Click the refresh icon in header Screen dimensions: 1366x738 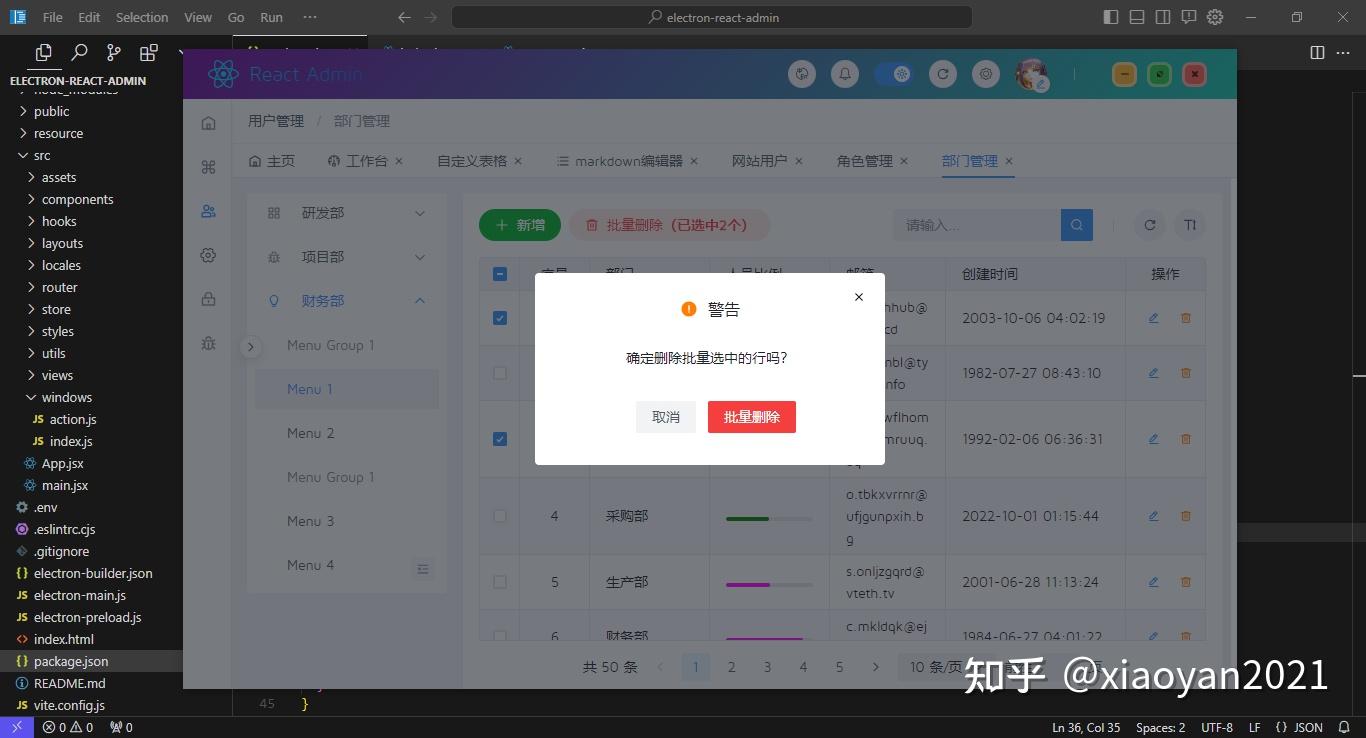point(942,74)
